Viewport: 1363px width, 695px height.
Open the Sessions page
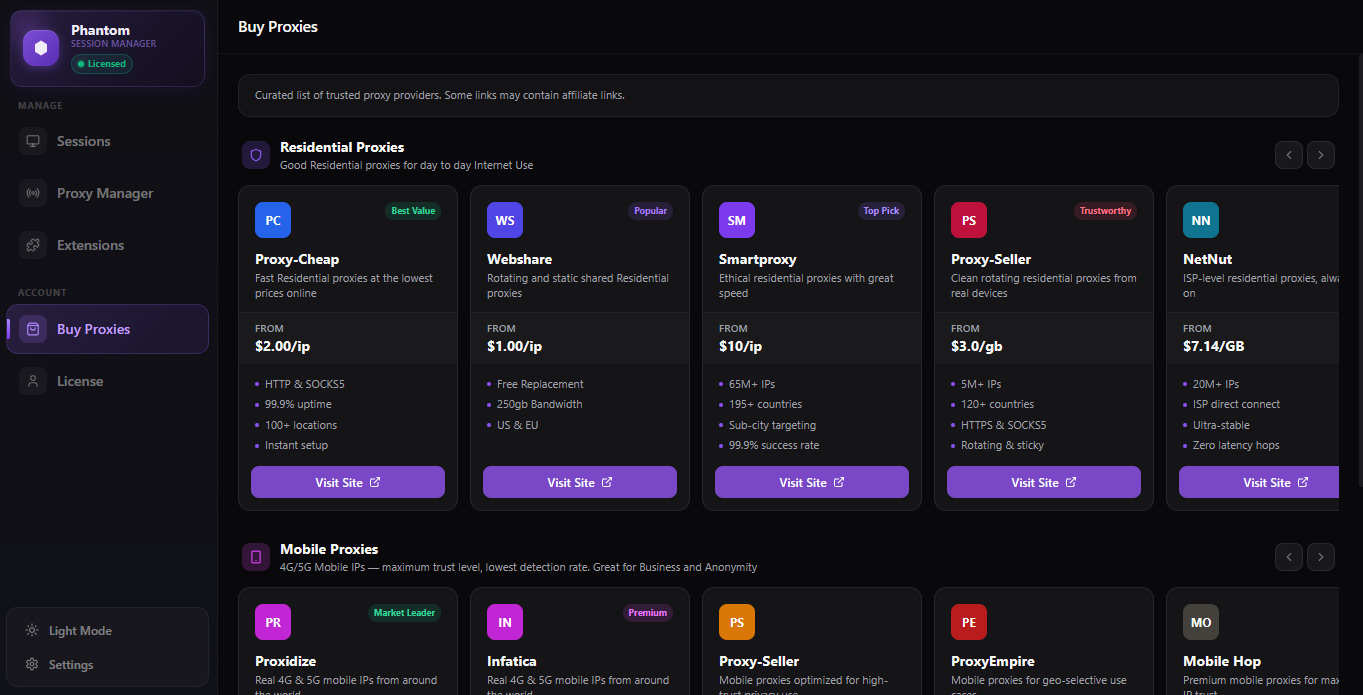pyautogui.click(x=108, y=141)
